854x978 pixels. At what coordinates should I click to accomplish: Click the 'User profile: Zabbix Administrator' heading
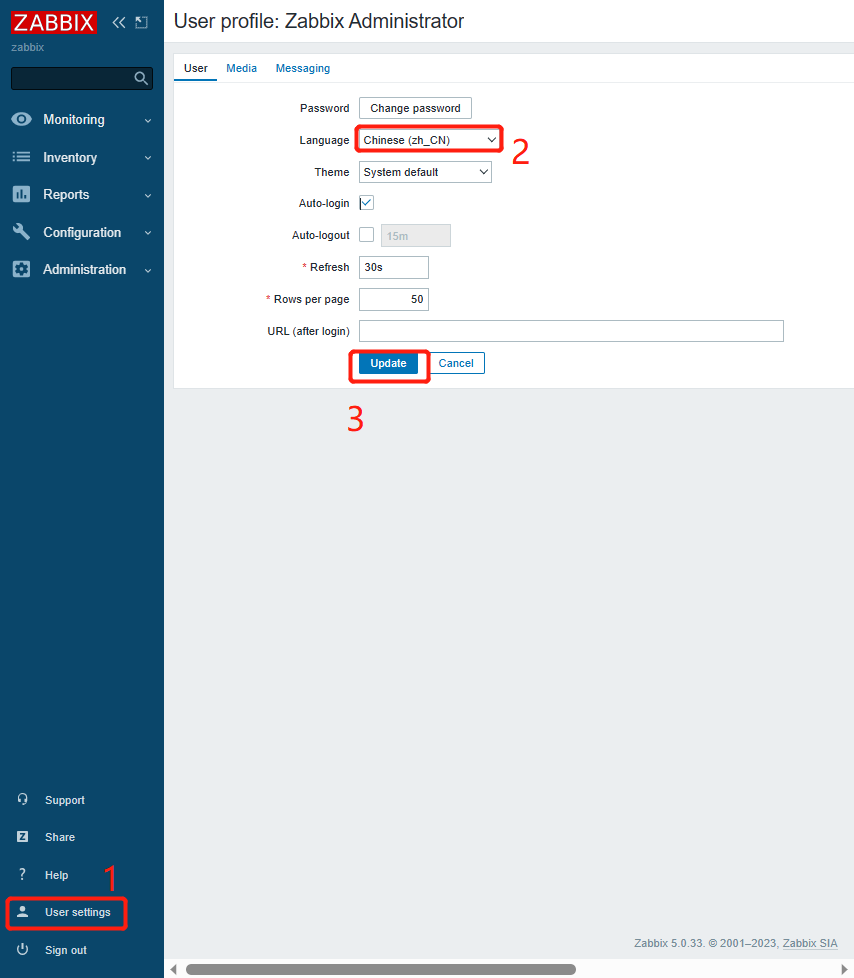pos(319,21)
